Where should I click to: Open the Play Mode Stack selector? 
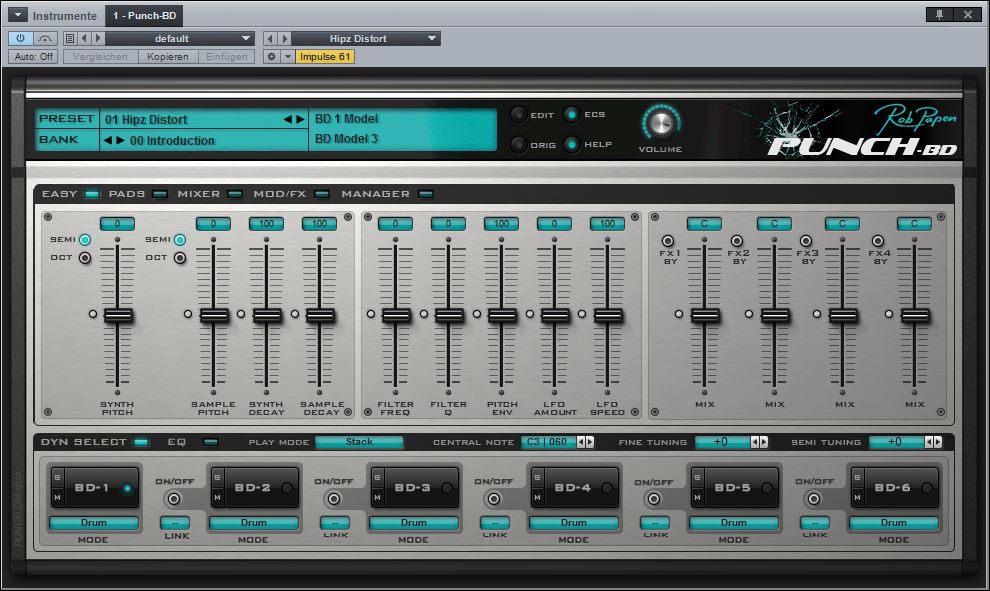pos(359,442)
